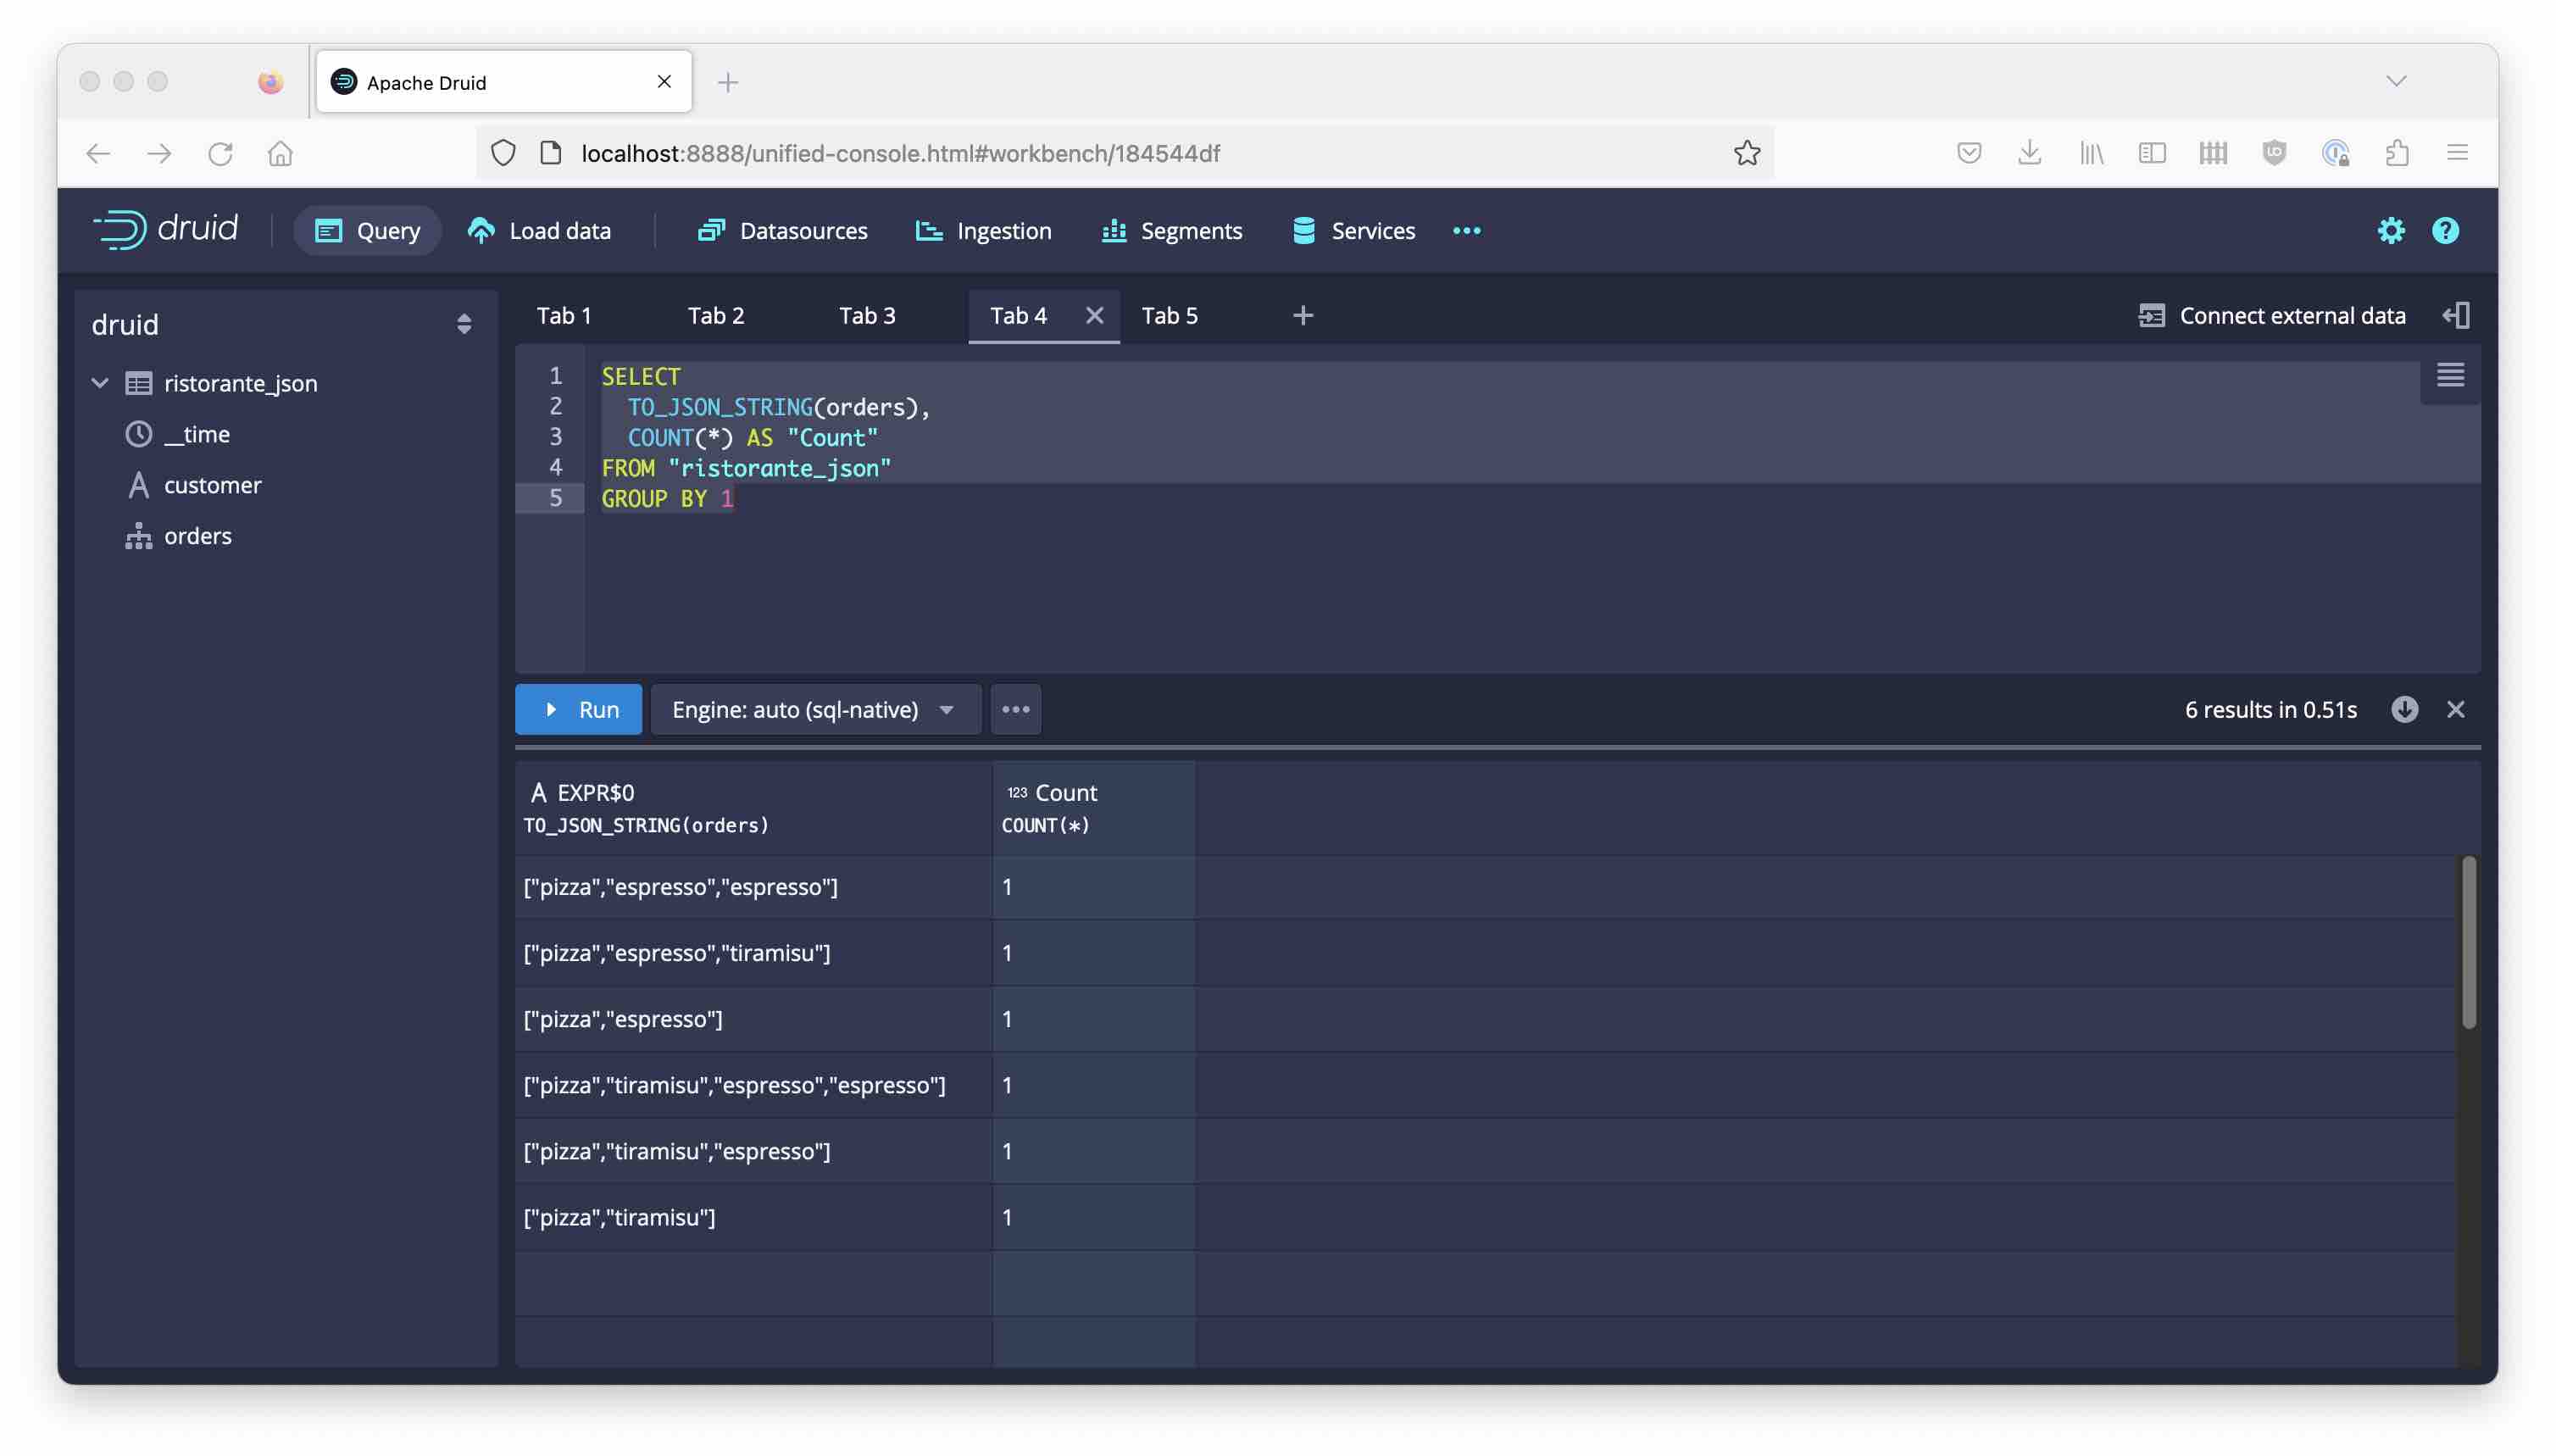Select Tab 5 in the query workbench
Viewport: 2556px width, 1456px height.
coord(1170,316)
